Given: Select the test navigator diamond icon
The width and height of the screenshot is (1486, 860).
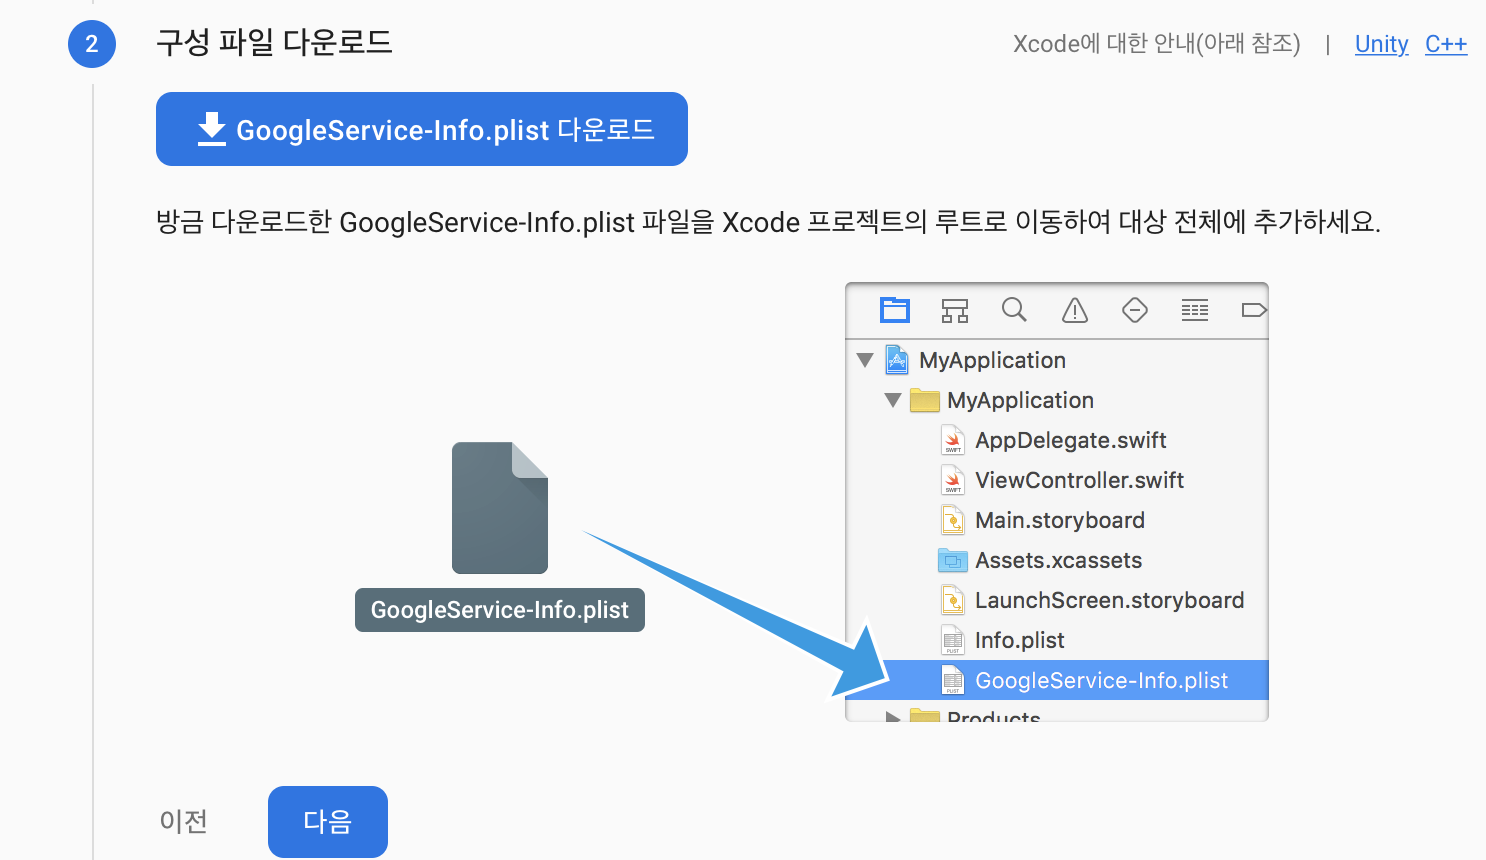Looking at the screenshot, I should 1135,310.
